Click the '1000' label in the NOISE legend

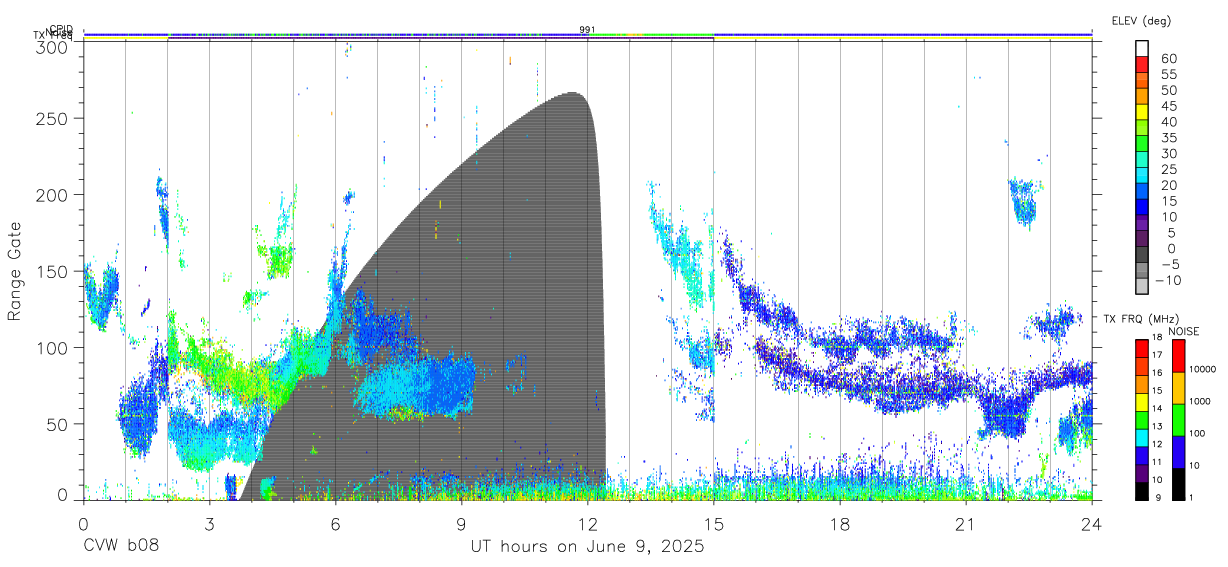tap(1198, 402)
